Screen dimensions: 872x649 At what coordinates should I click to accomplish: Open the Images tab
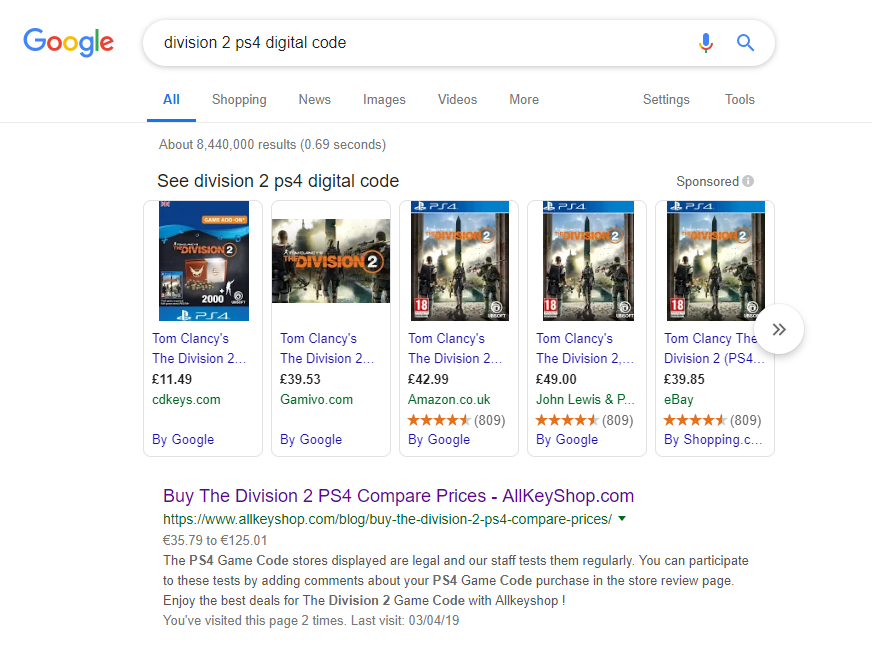[384, 100]
